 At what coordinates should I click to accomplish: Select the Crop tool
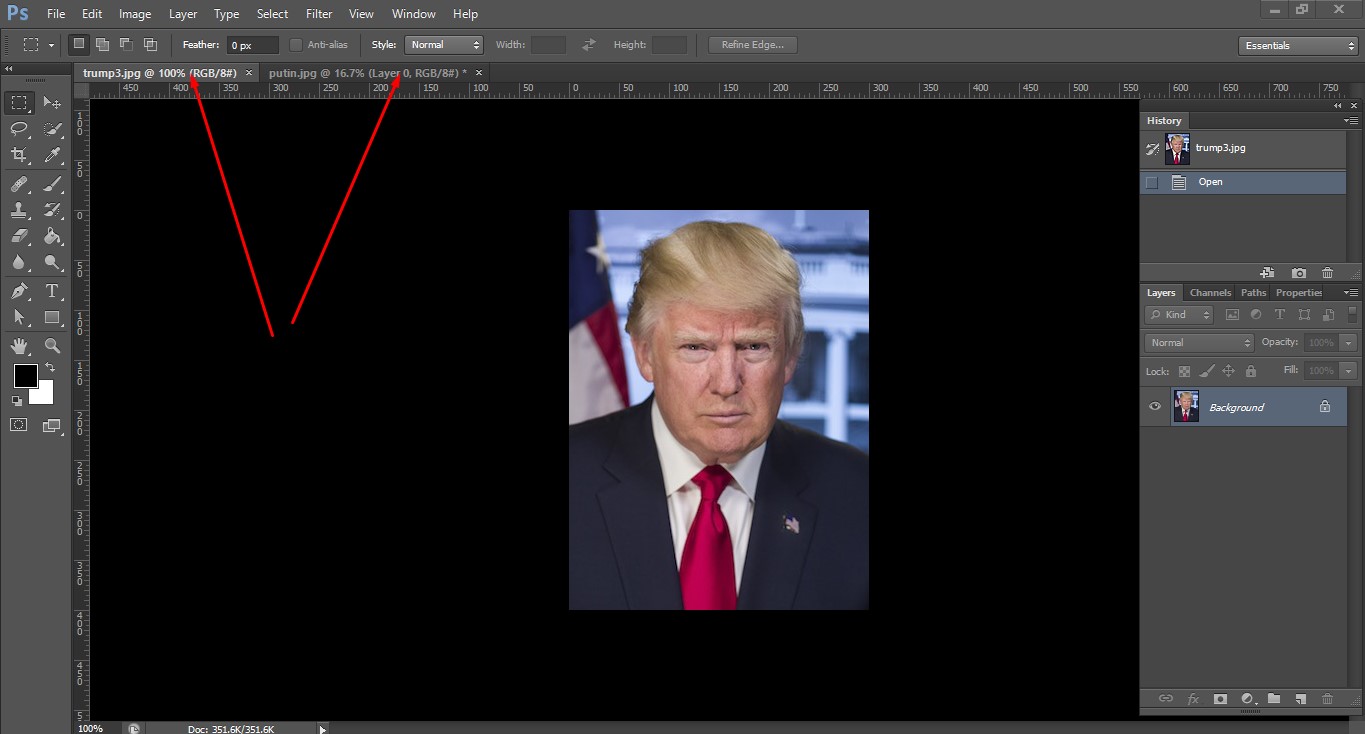coord(20,155)
